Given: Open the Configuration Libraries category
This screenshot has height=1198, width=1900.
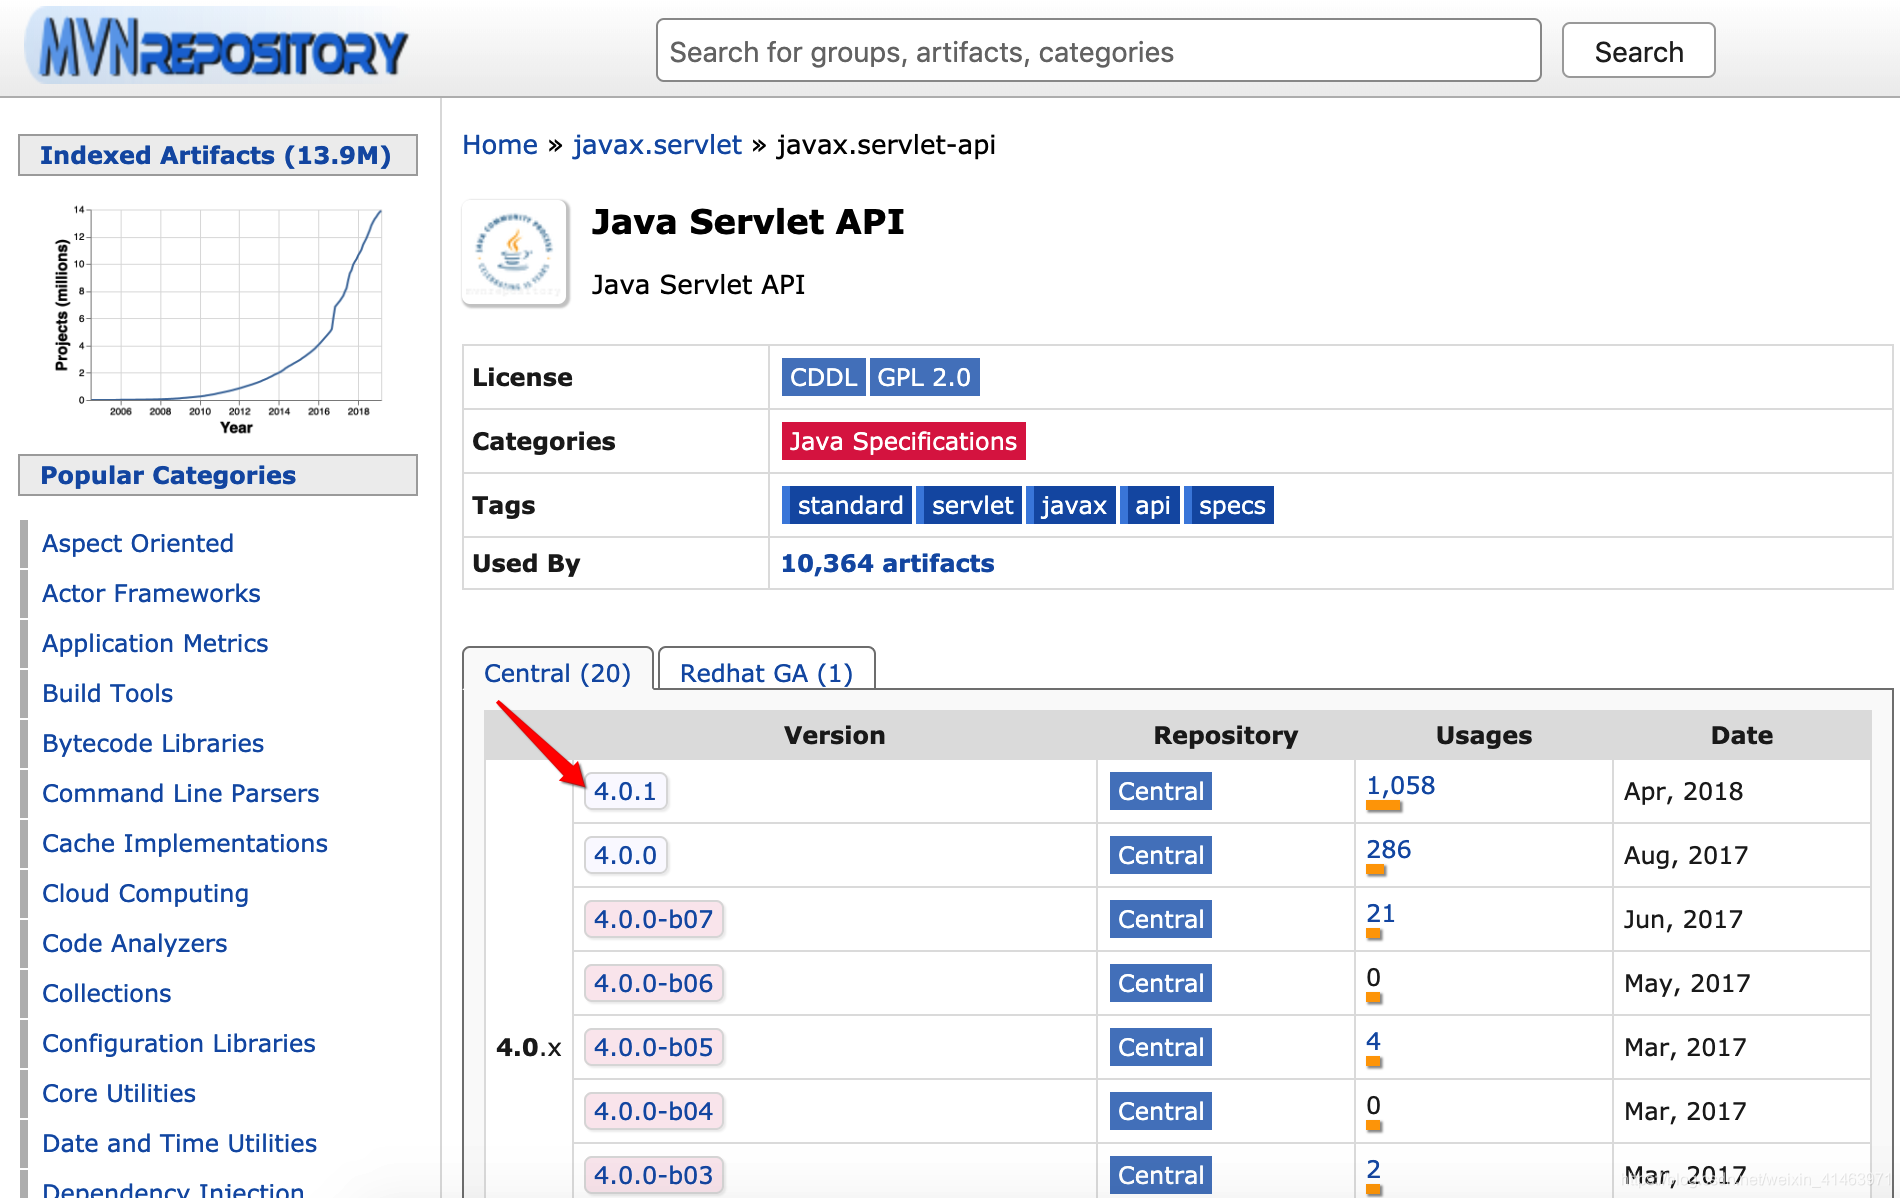Looking at the screenshot, I should coord(178,1043).
